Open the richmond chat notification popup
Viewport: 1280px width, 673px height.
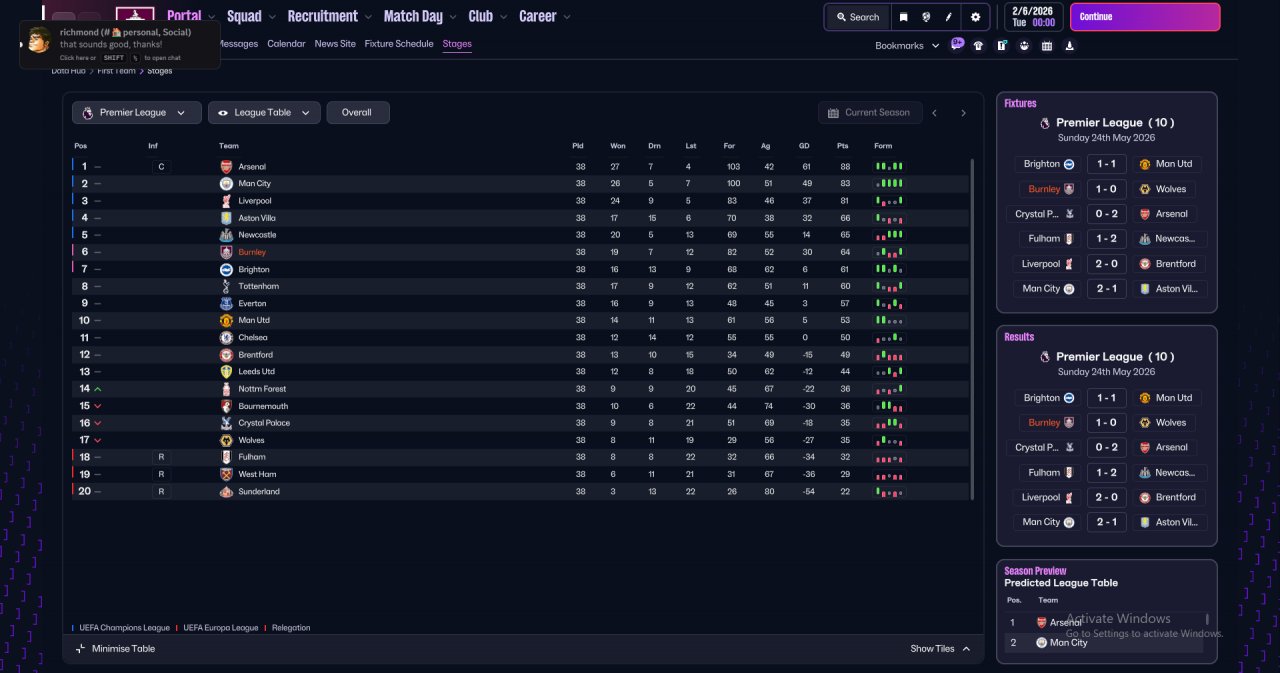[x=120, y=45]
